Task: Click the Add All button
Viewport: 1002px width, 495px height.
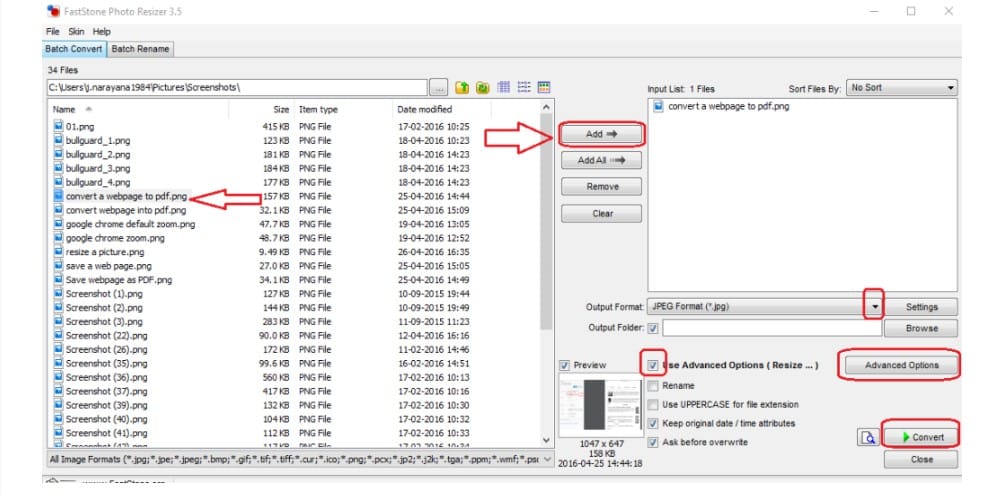Action: click(601, 160)
